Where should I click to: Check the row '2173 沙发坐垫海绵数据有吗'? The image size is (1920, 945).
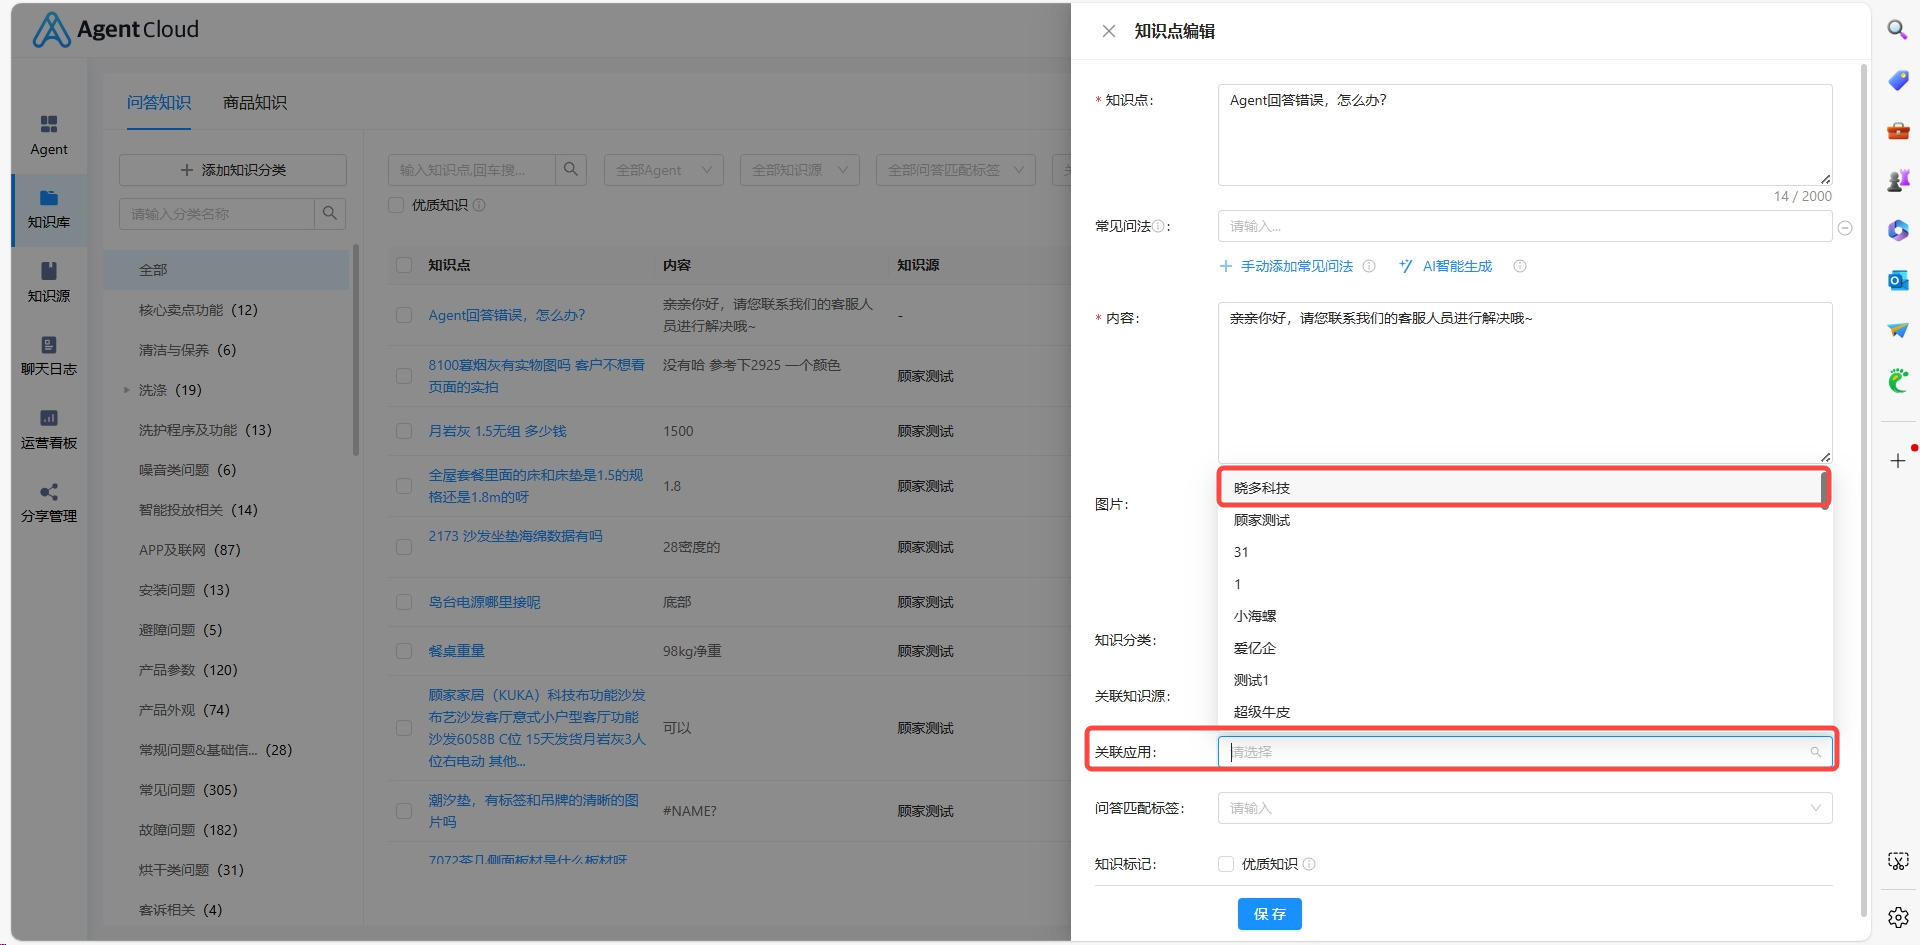(404, 547)
